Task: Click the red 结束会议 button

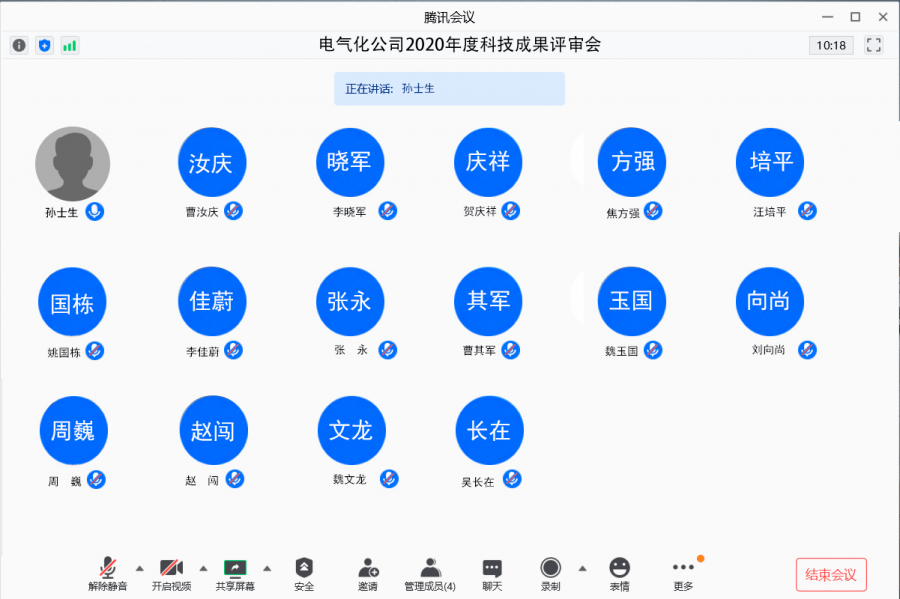Action: coord(831,574)
